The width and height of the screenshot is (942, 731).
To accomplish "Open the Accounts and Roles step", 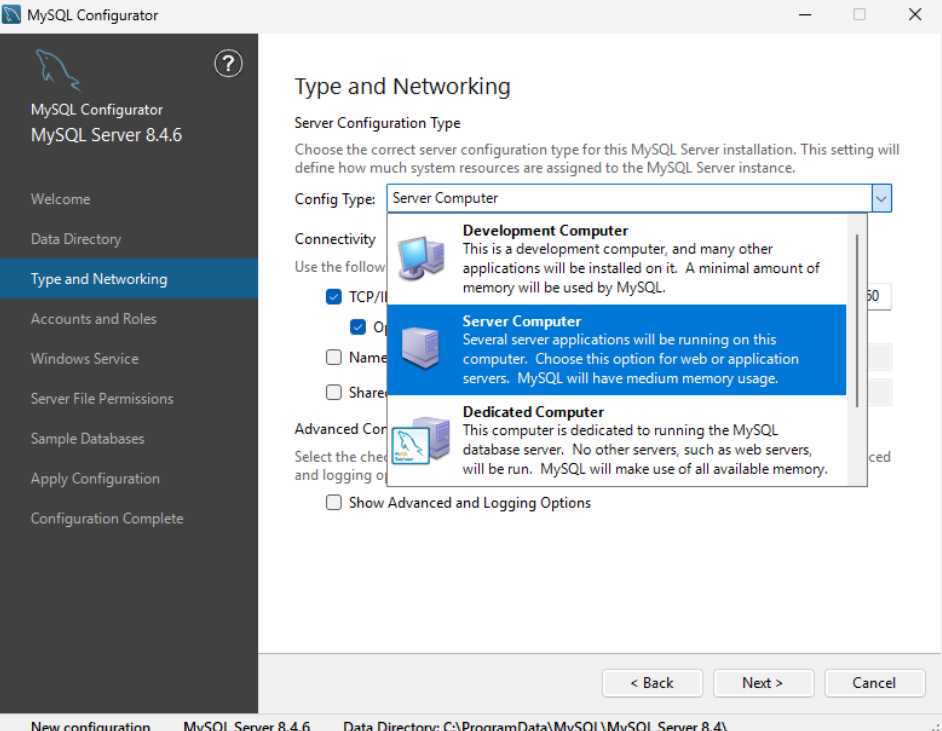I will (x=94, y=319).
